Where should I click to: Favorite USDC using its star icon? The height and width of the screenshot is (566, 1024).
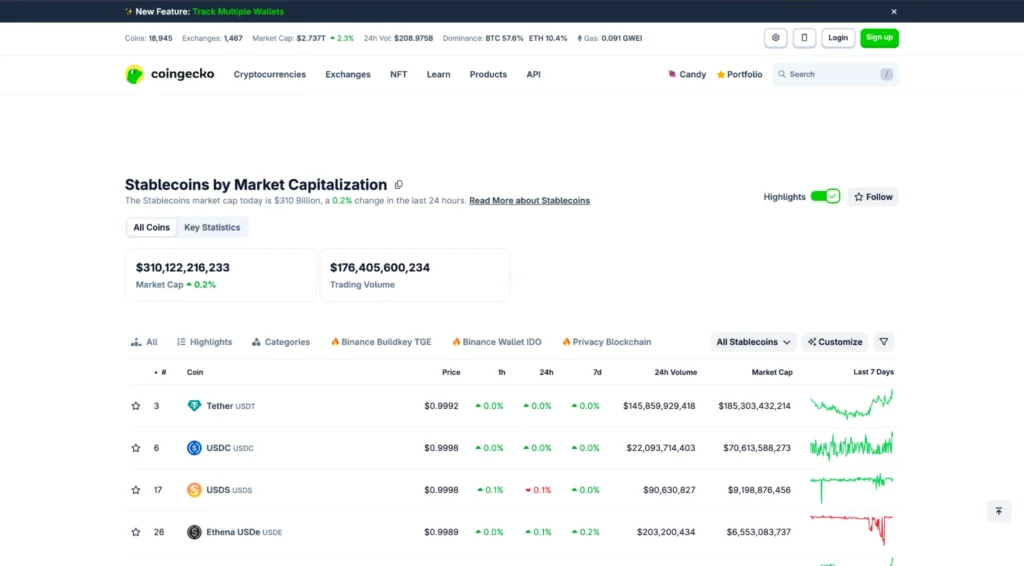point(136,448)
